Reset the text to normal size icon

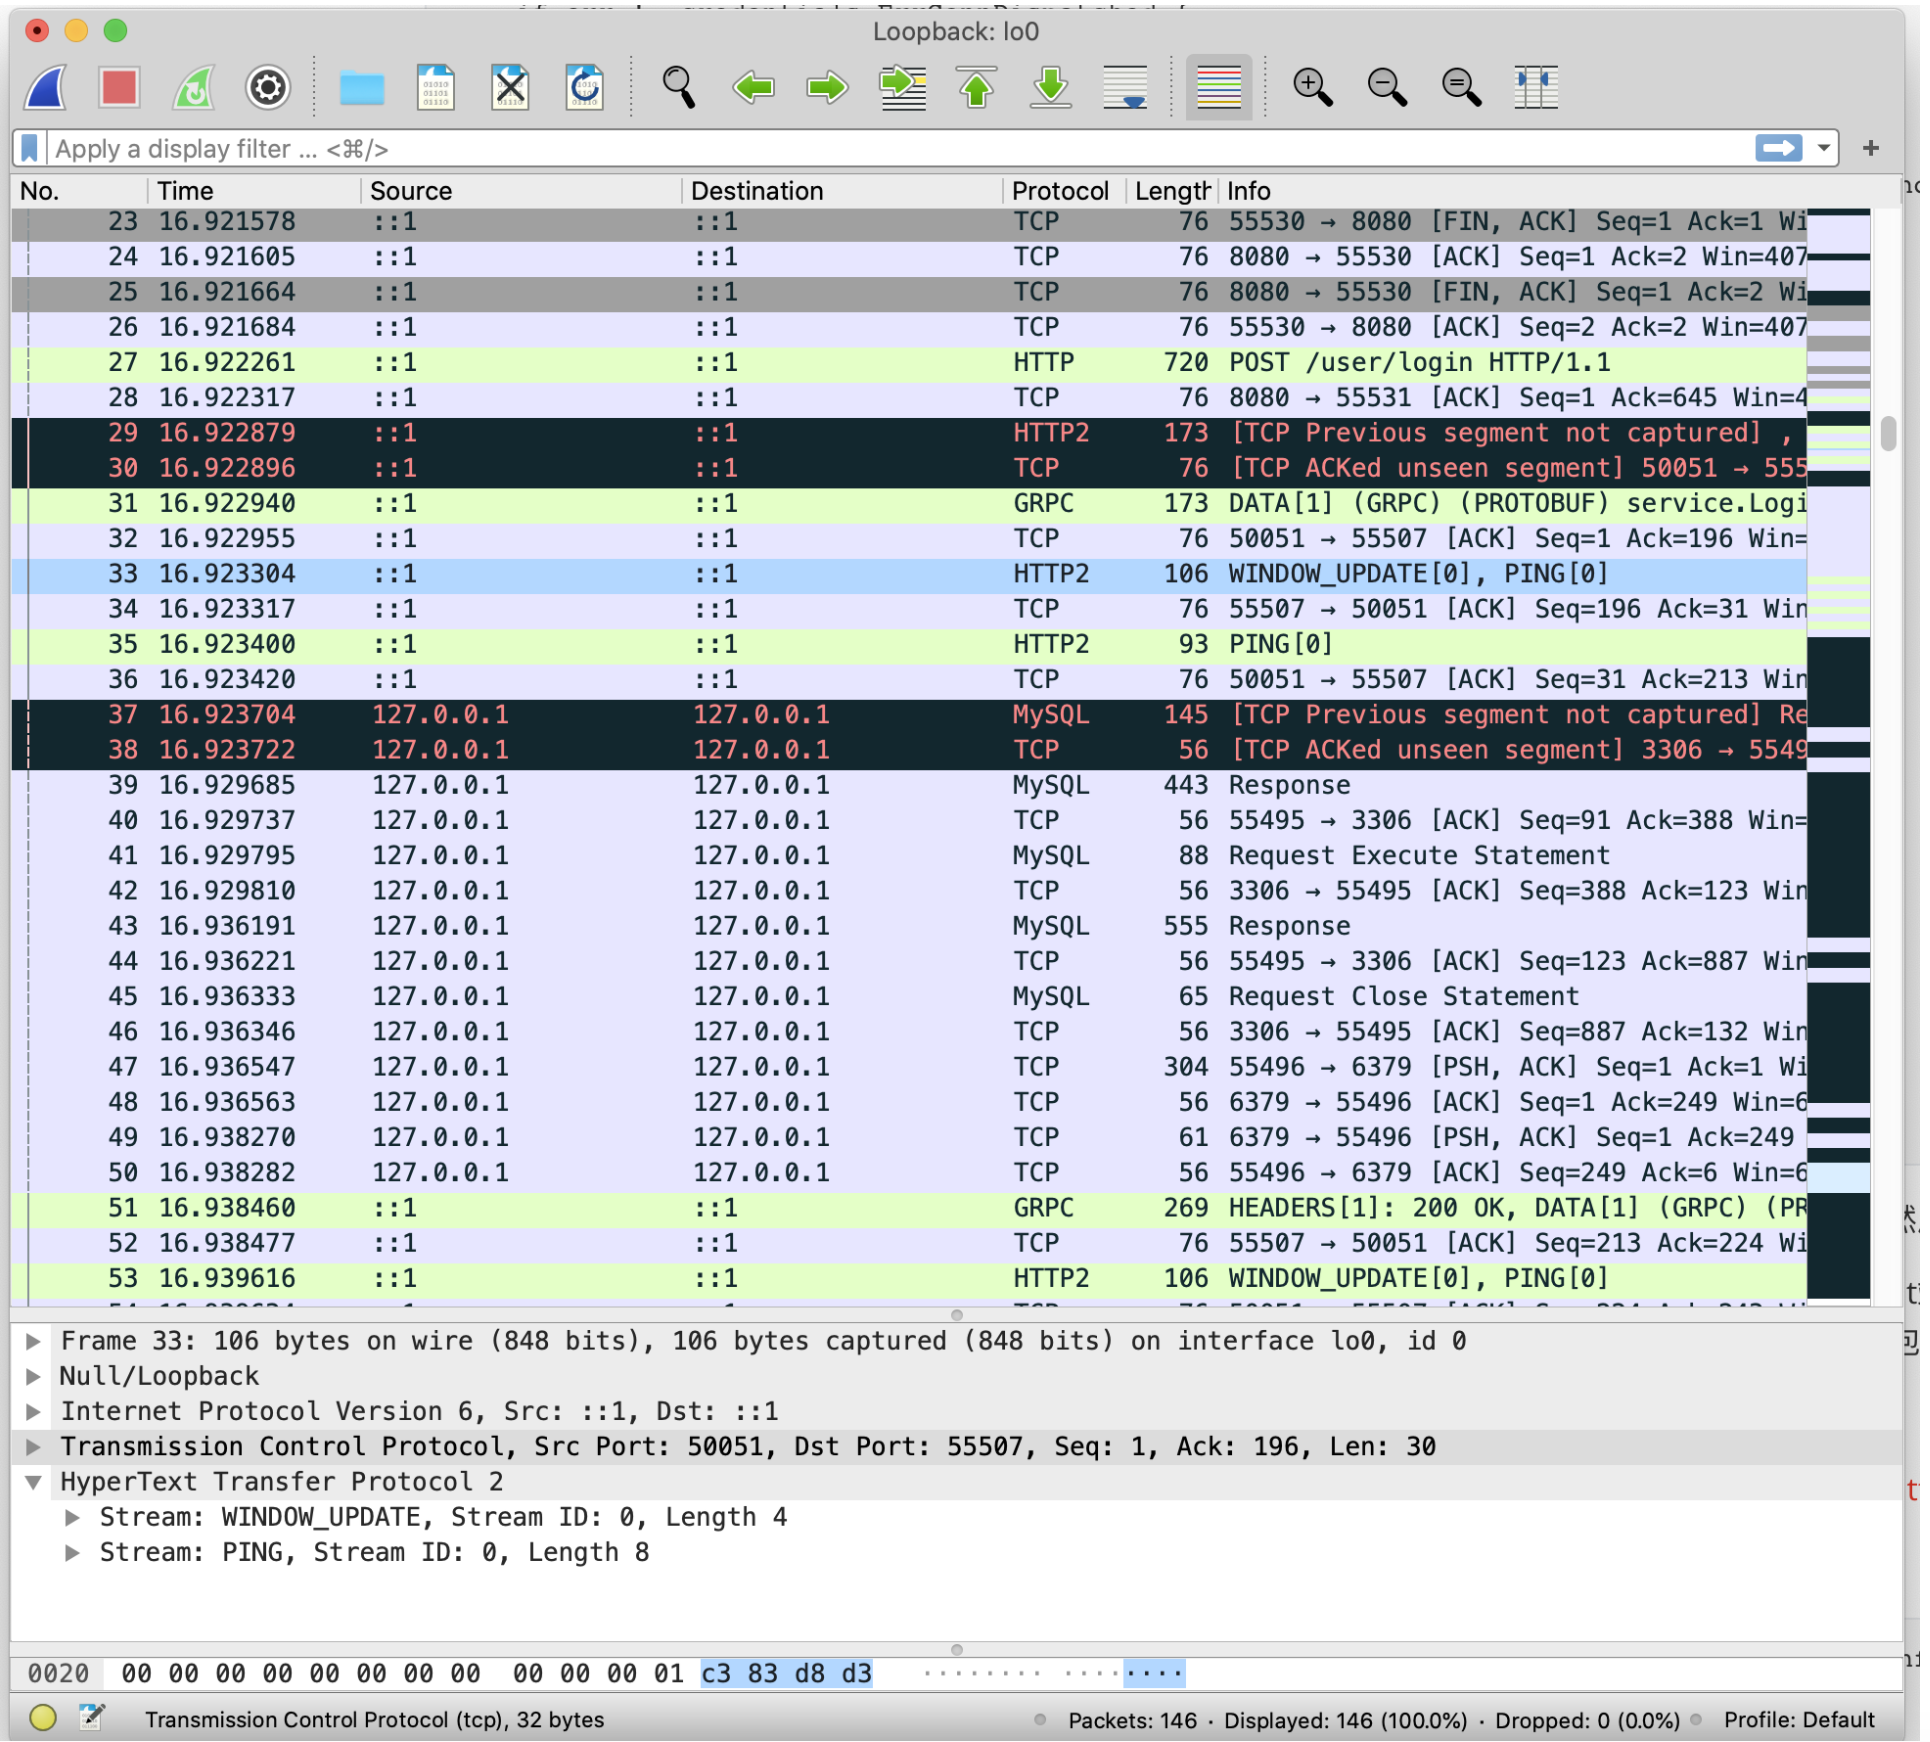(x=1464, y=88)
